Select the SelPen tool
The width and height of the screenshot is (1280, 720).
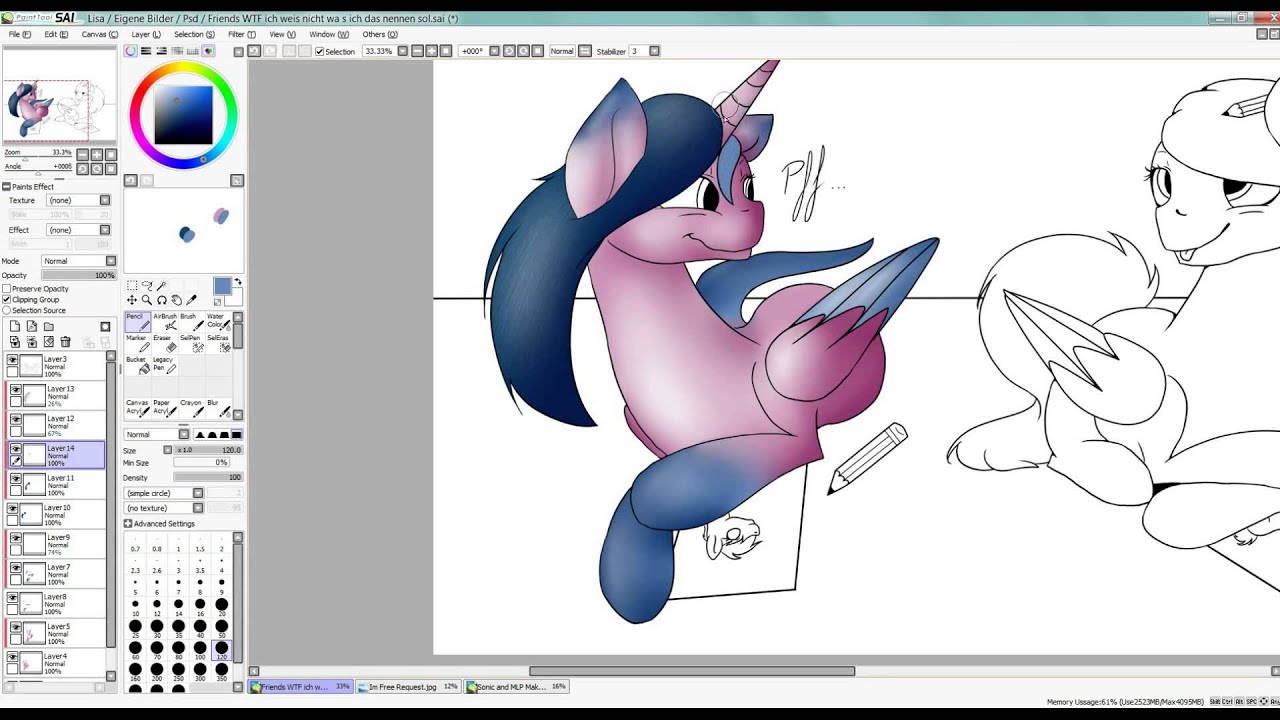[191, 344]
